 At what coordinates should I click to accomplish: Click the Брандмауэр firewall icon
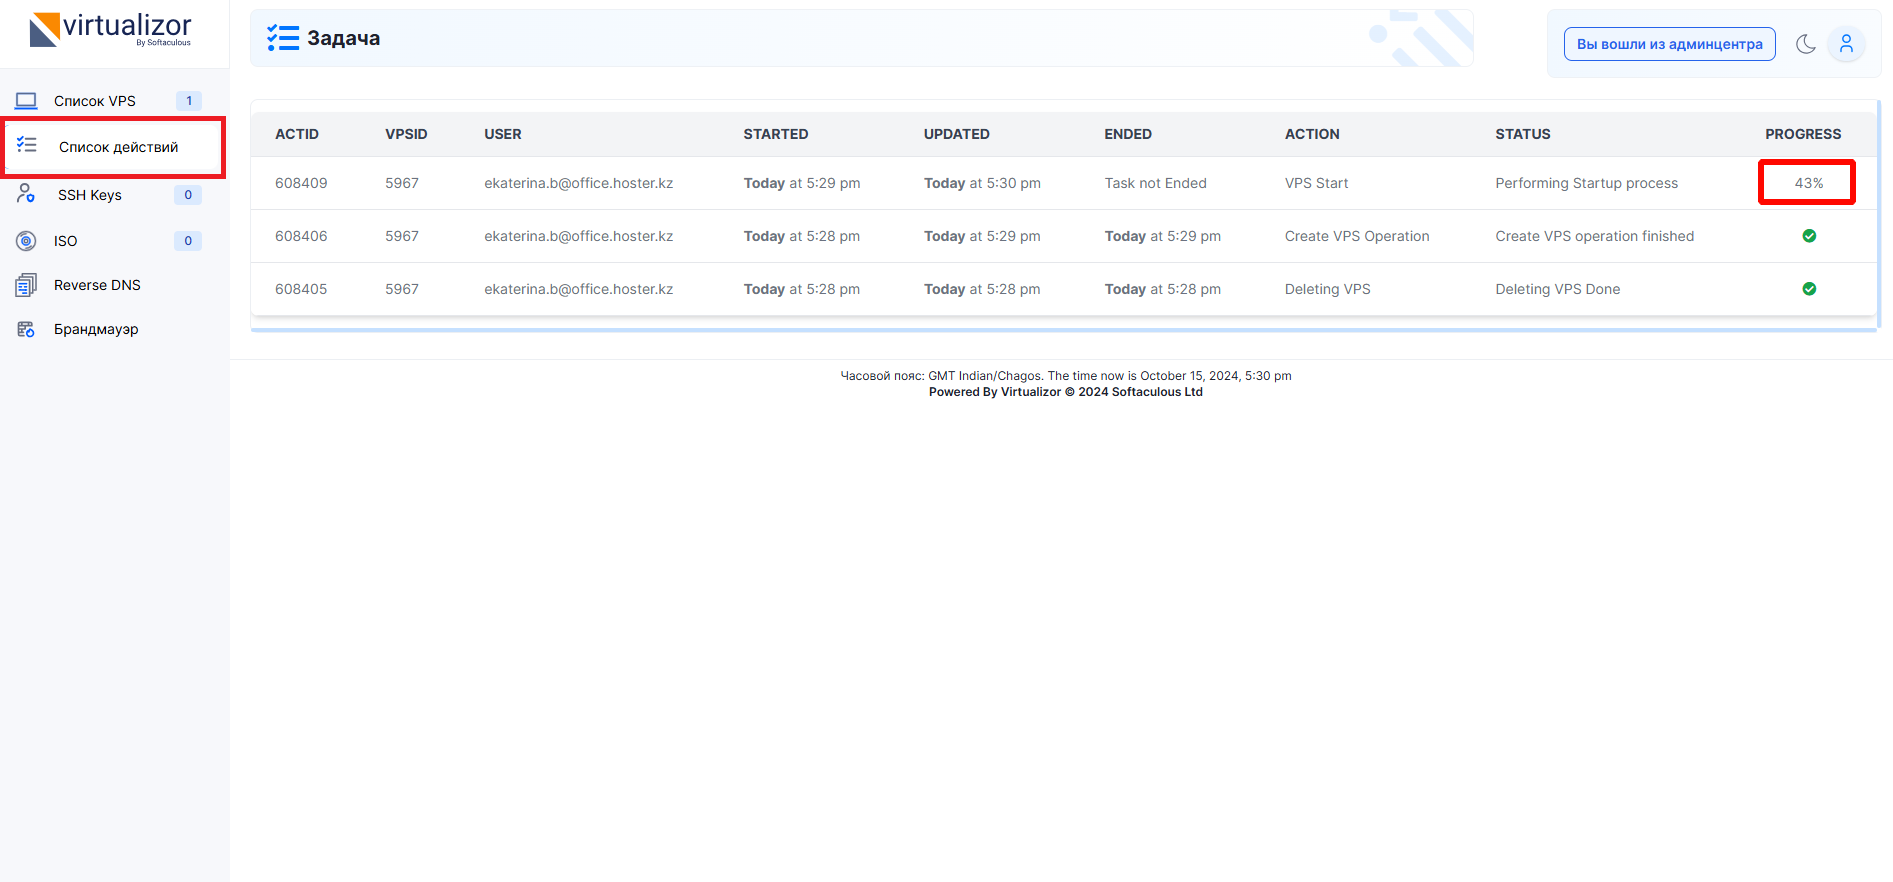click(26, 329)
